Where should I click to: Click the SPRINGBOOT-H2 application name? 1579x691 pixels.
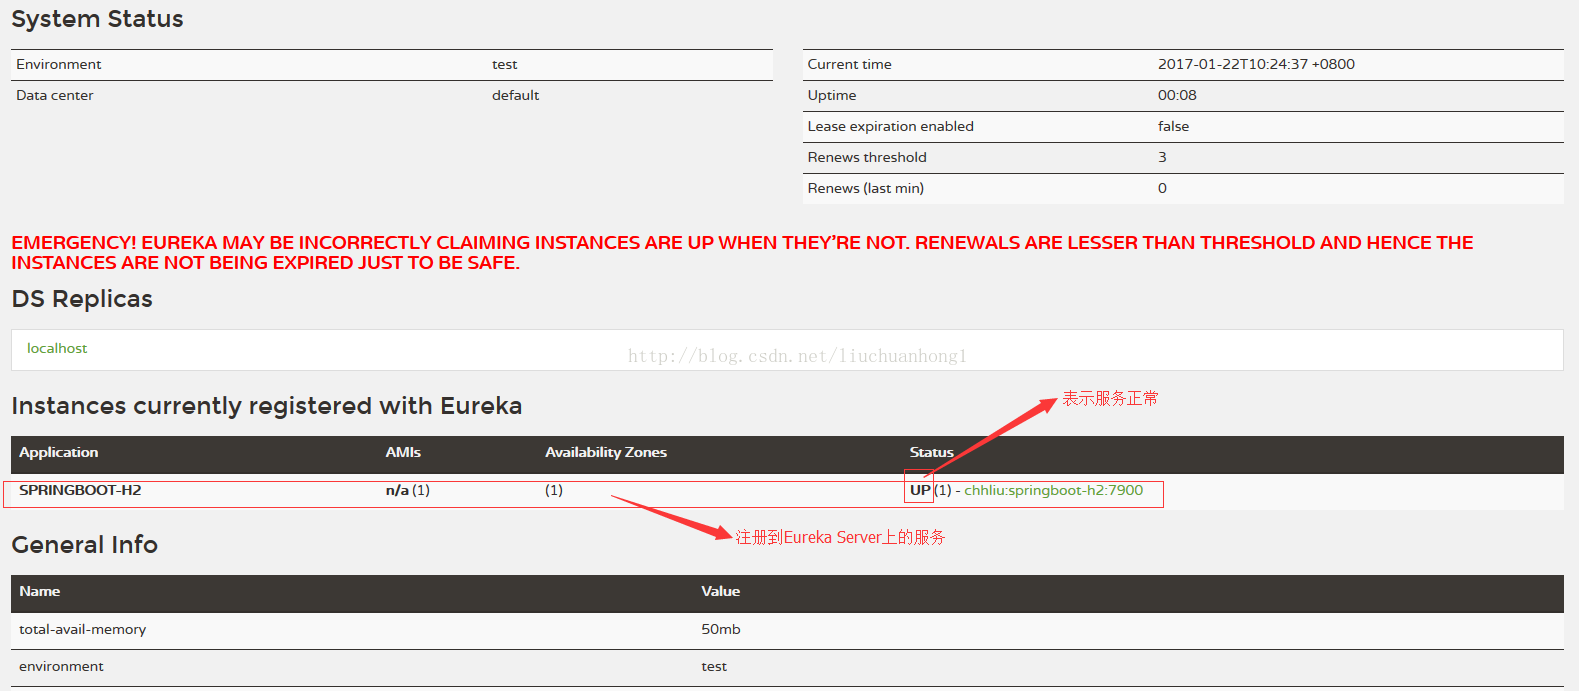pyautogui.click(x=80, y=490)
